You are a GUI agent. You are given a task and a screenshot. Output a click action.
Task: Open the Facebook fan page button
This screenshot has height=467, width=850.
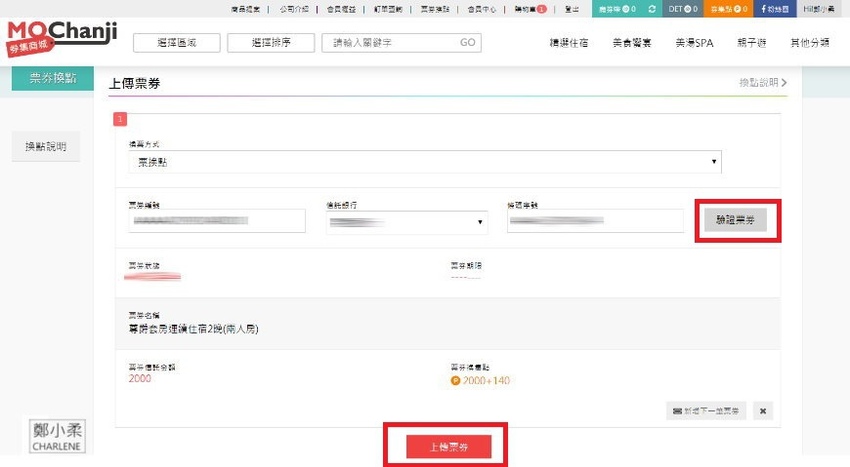(x=763, y=8)
